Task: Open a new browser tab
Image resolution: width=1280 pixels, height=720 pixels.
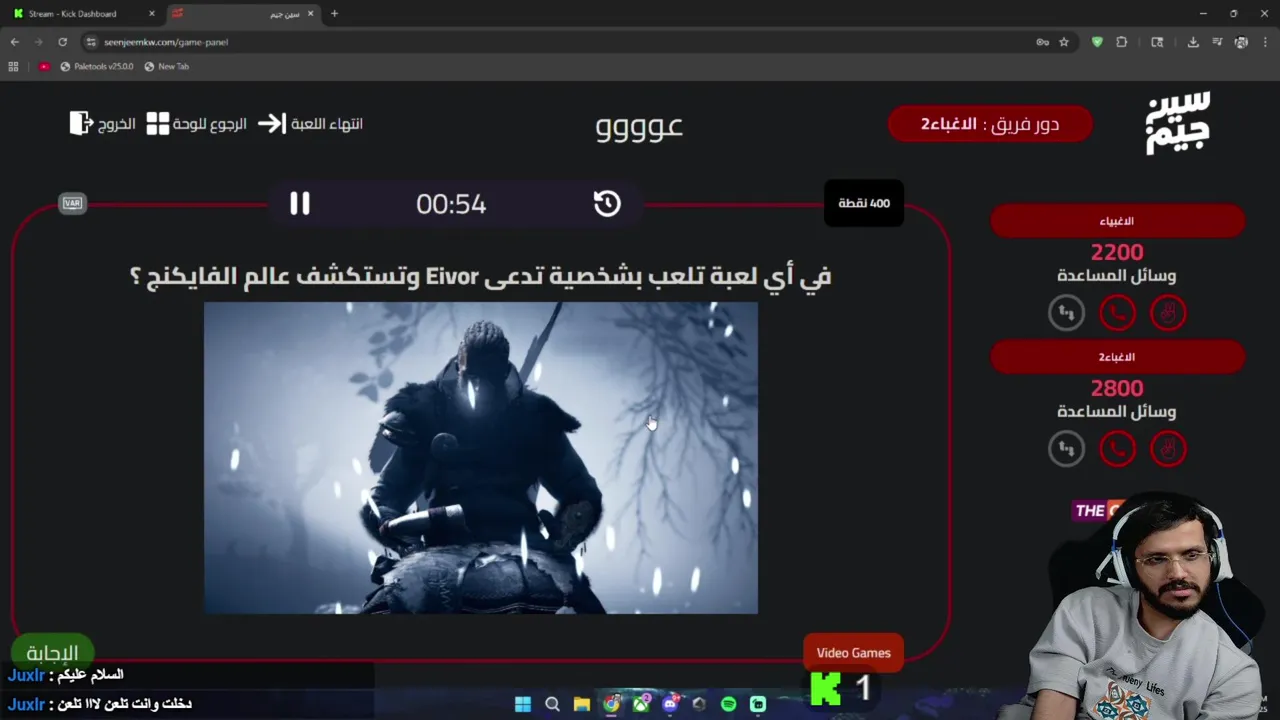Action: 334,14
